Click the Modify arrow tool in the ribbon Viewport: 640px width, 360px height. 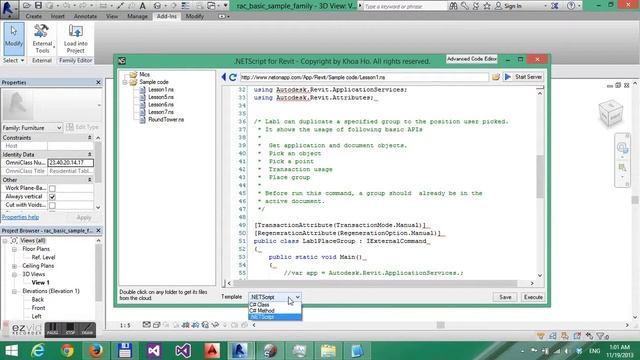(13, 38)
